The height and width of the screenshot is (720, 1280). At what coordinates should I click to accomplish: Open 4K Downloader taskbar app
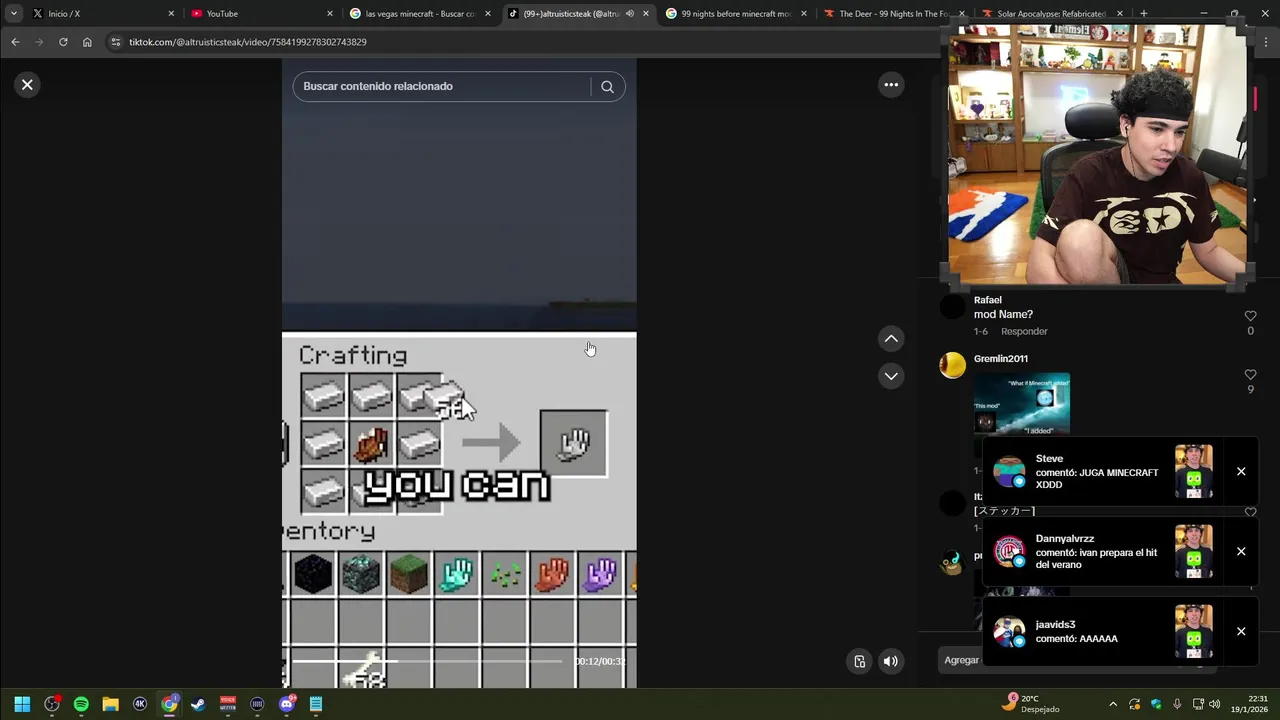pos(140,704)
